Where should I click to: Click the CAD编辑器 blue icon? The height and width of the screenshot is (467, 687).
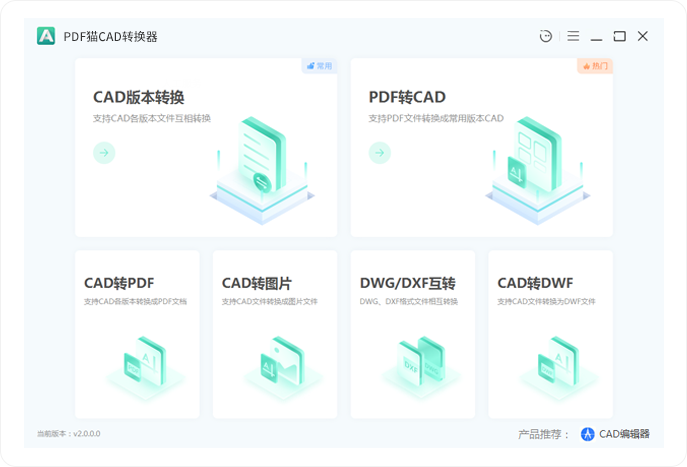(588, 434)
